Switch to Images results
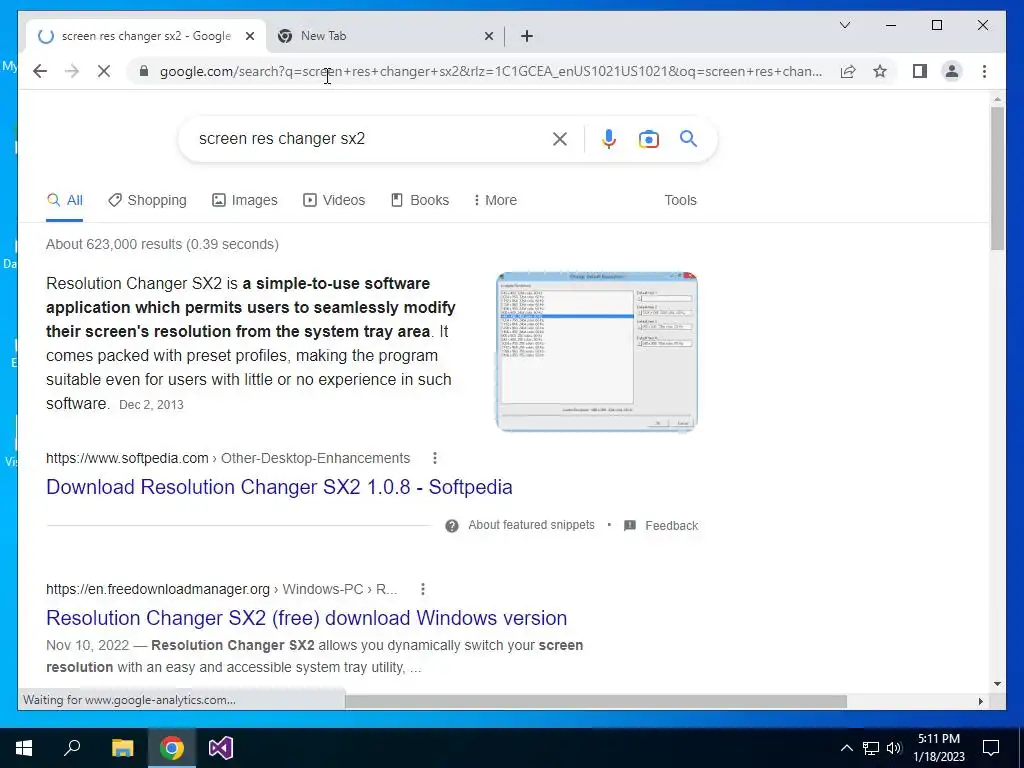 click(245, 200)
